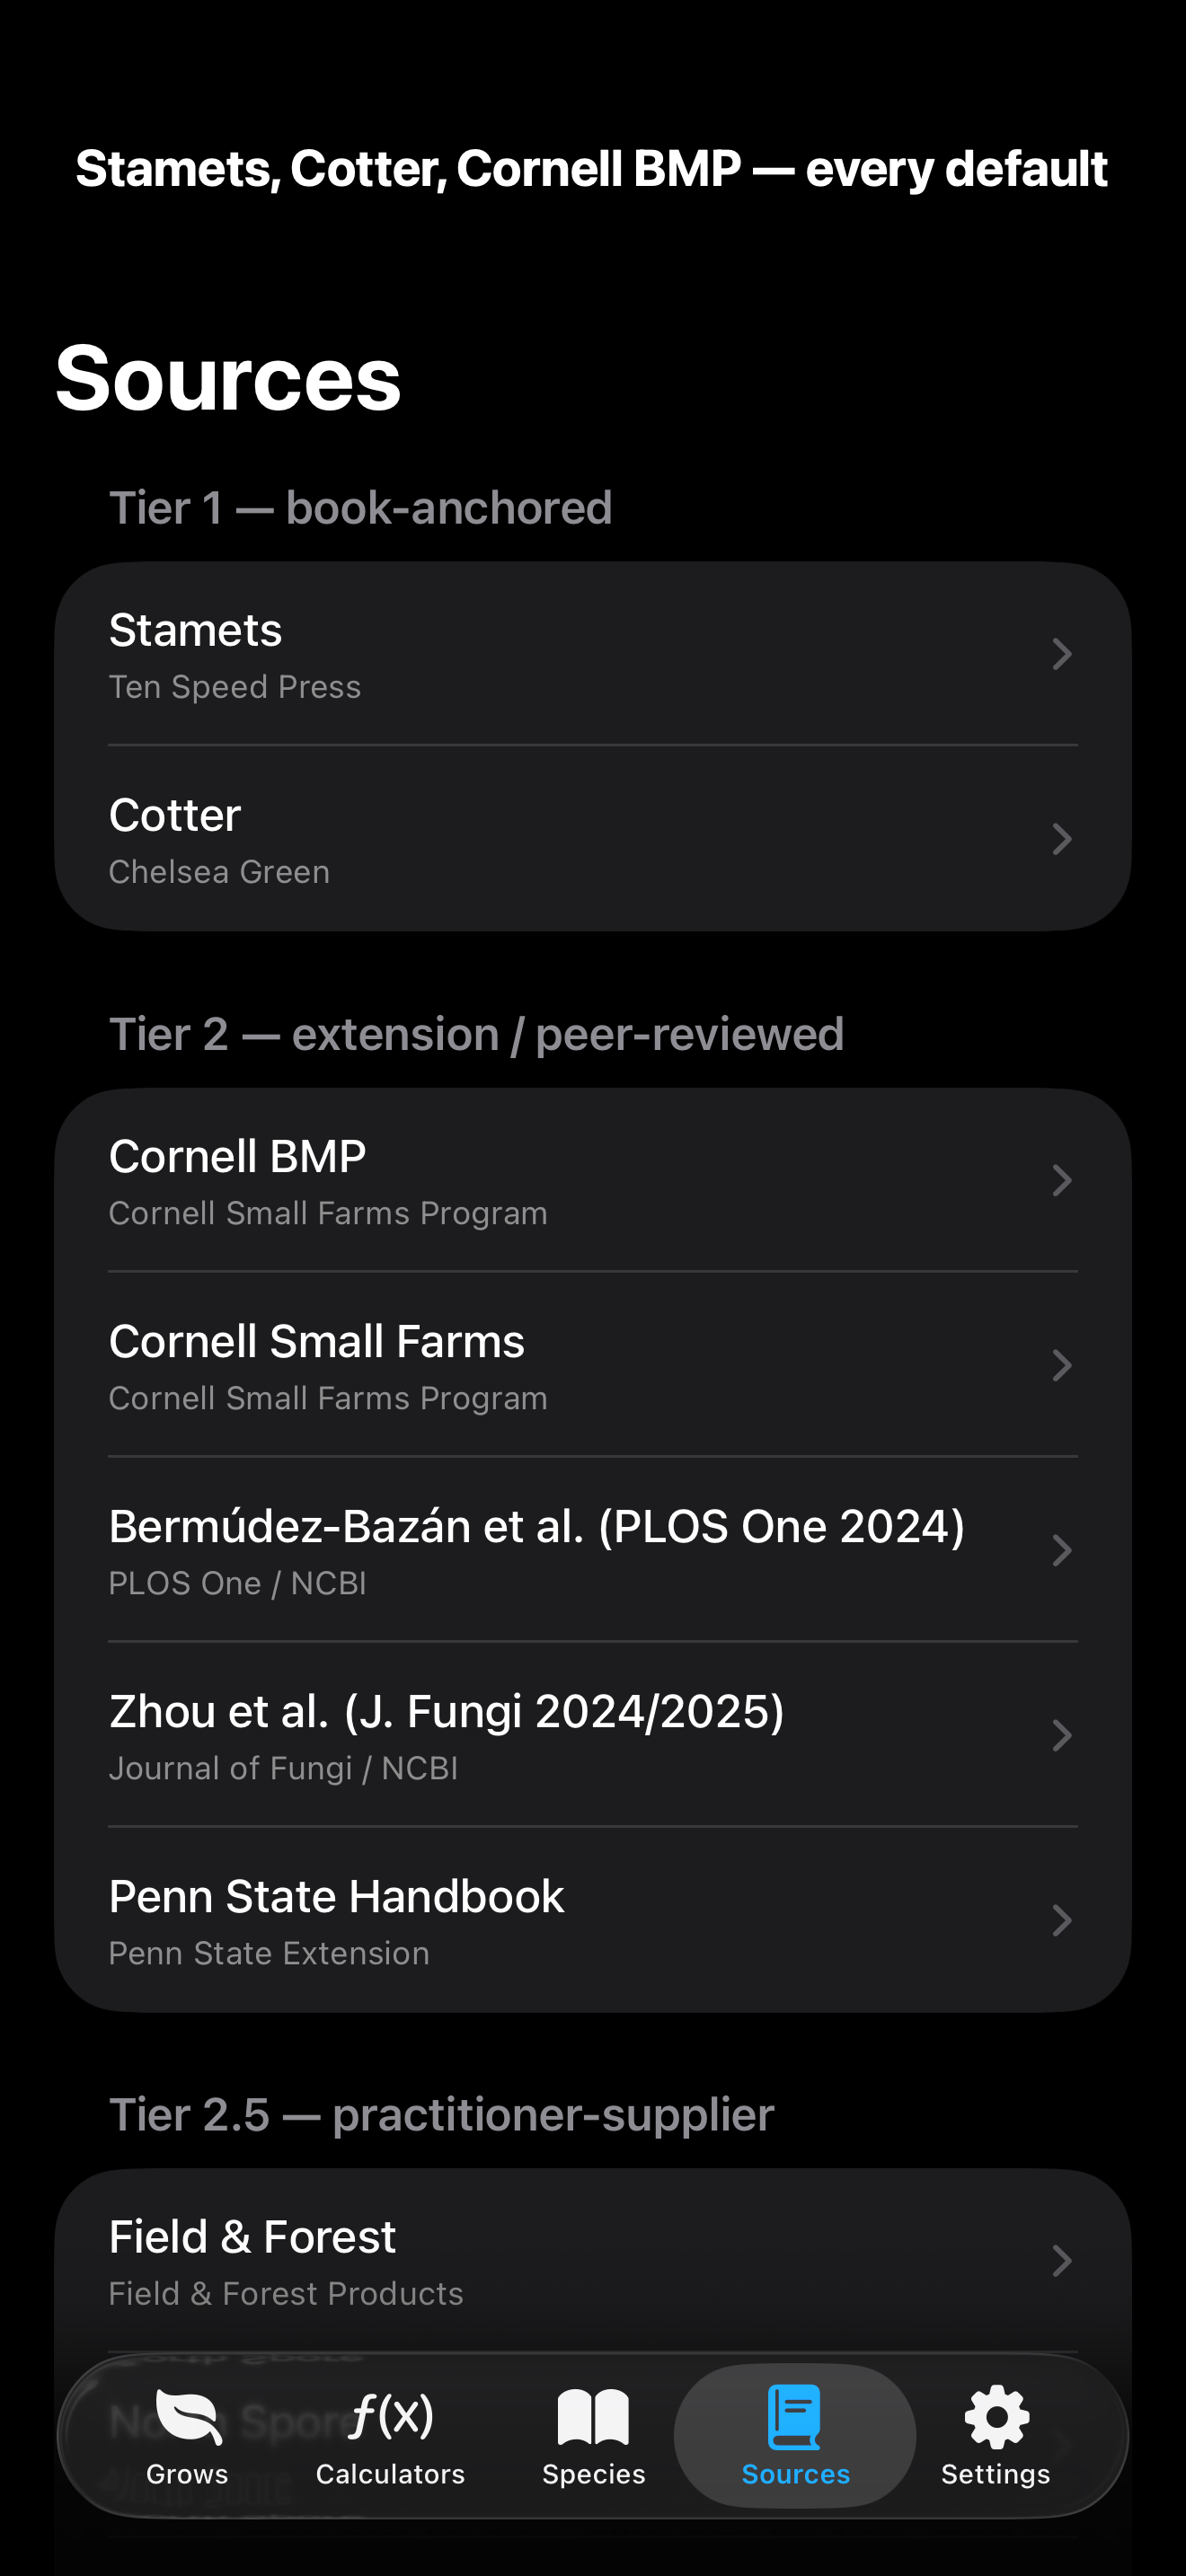Open the Bermúdez-Bazán et al. PLOS One source
The image size is (1186, 2576).
(593, 1550)
